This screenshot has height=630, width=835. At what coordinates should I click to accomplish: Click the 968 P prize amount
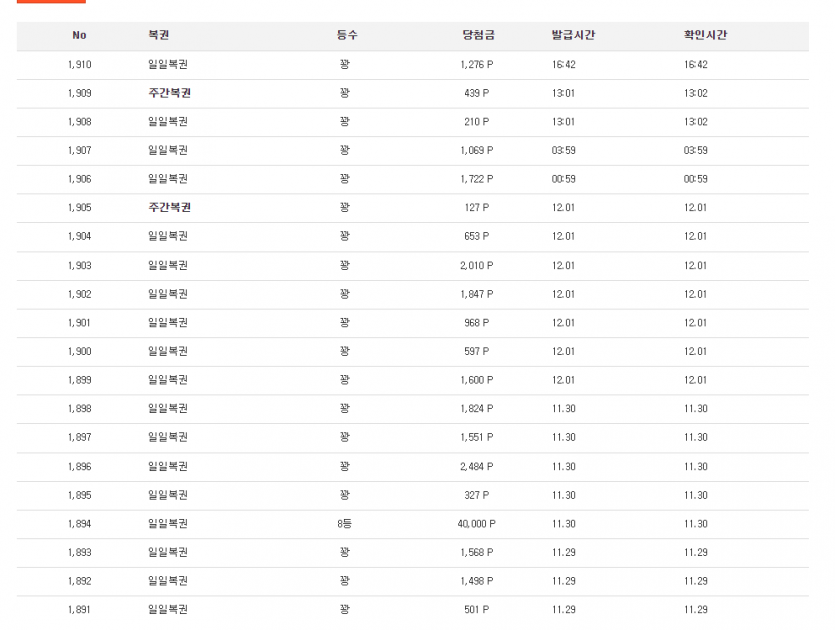pyautogui.click(x=477, y=323)
